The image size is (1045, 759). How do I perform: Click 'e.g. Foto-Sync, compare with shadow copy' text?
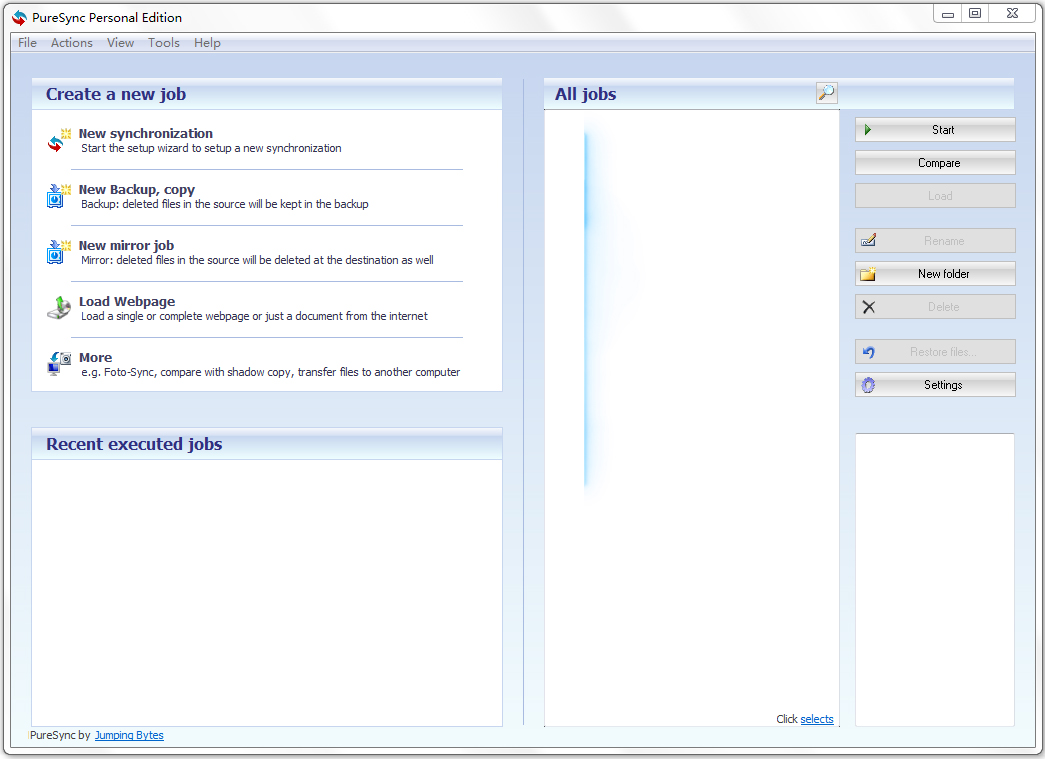coord(271,372)
